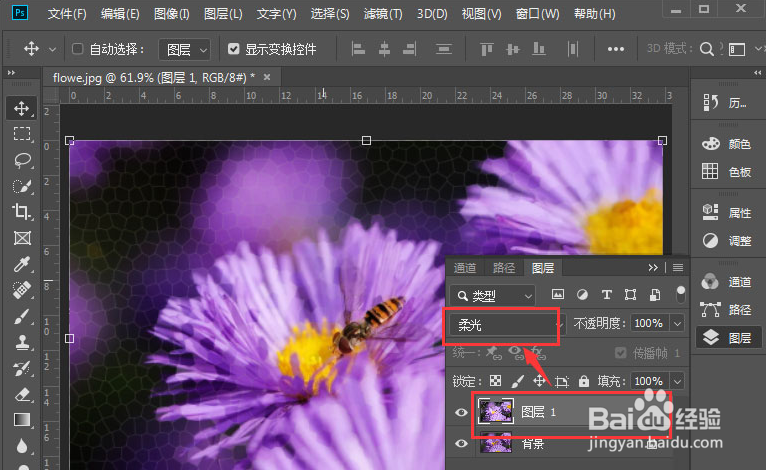The image size is (766, 470).
Task: Click the Align left edges icon
Action: 358,49
